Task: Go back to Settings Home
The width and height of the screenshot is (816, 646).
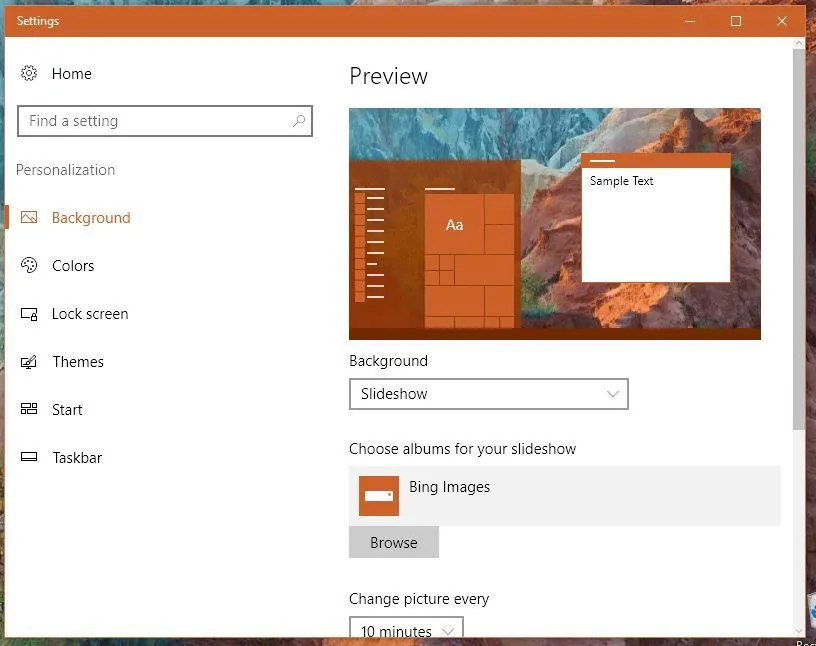Action: coord(71,74)
